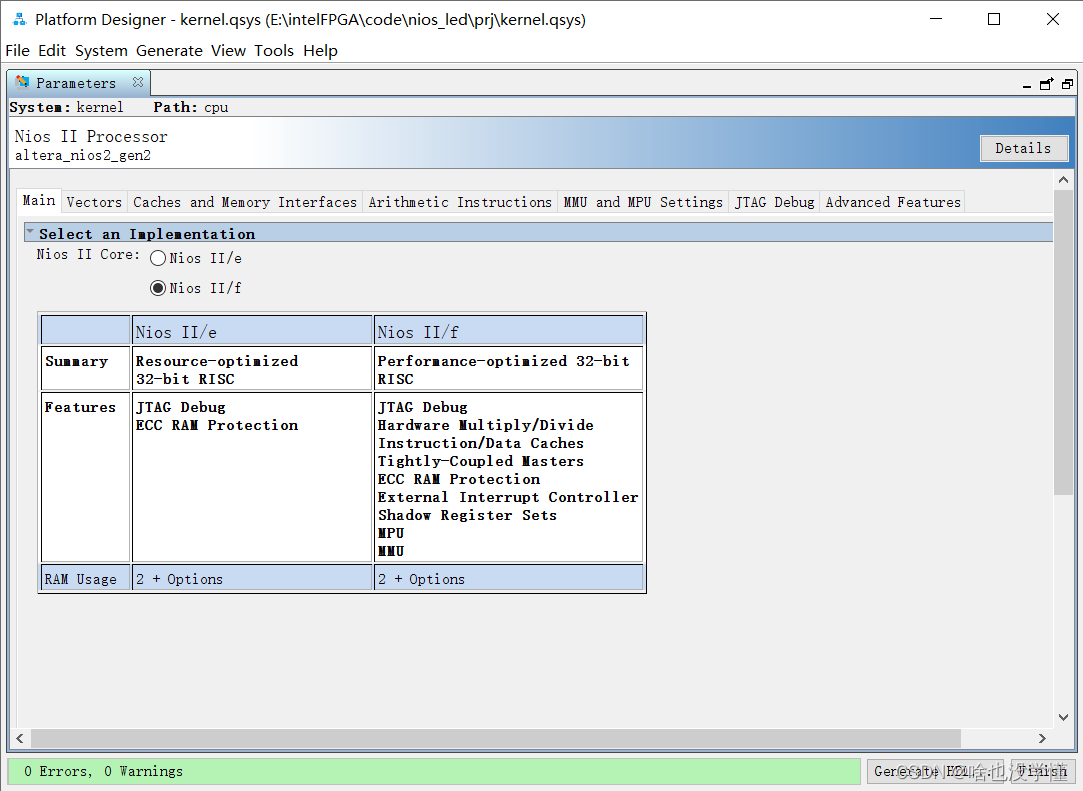Click the 'altera_nios2_gen2' component name

tap(83, 155)
